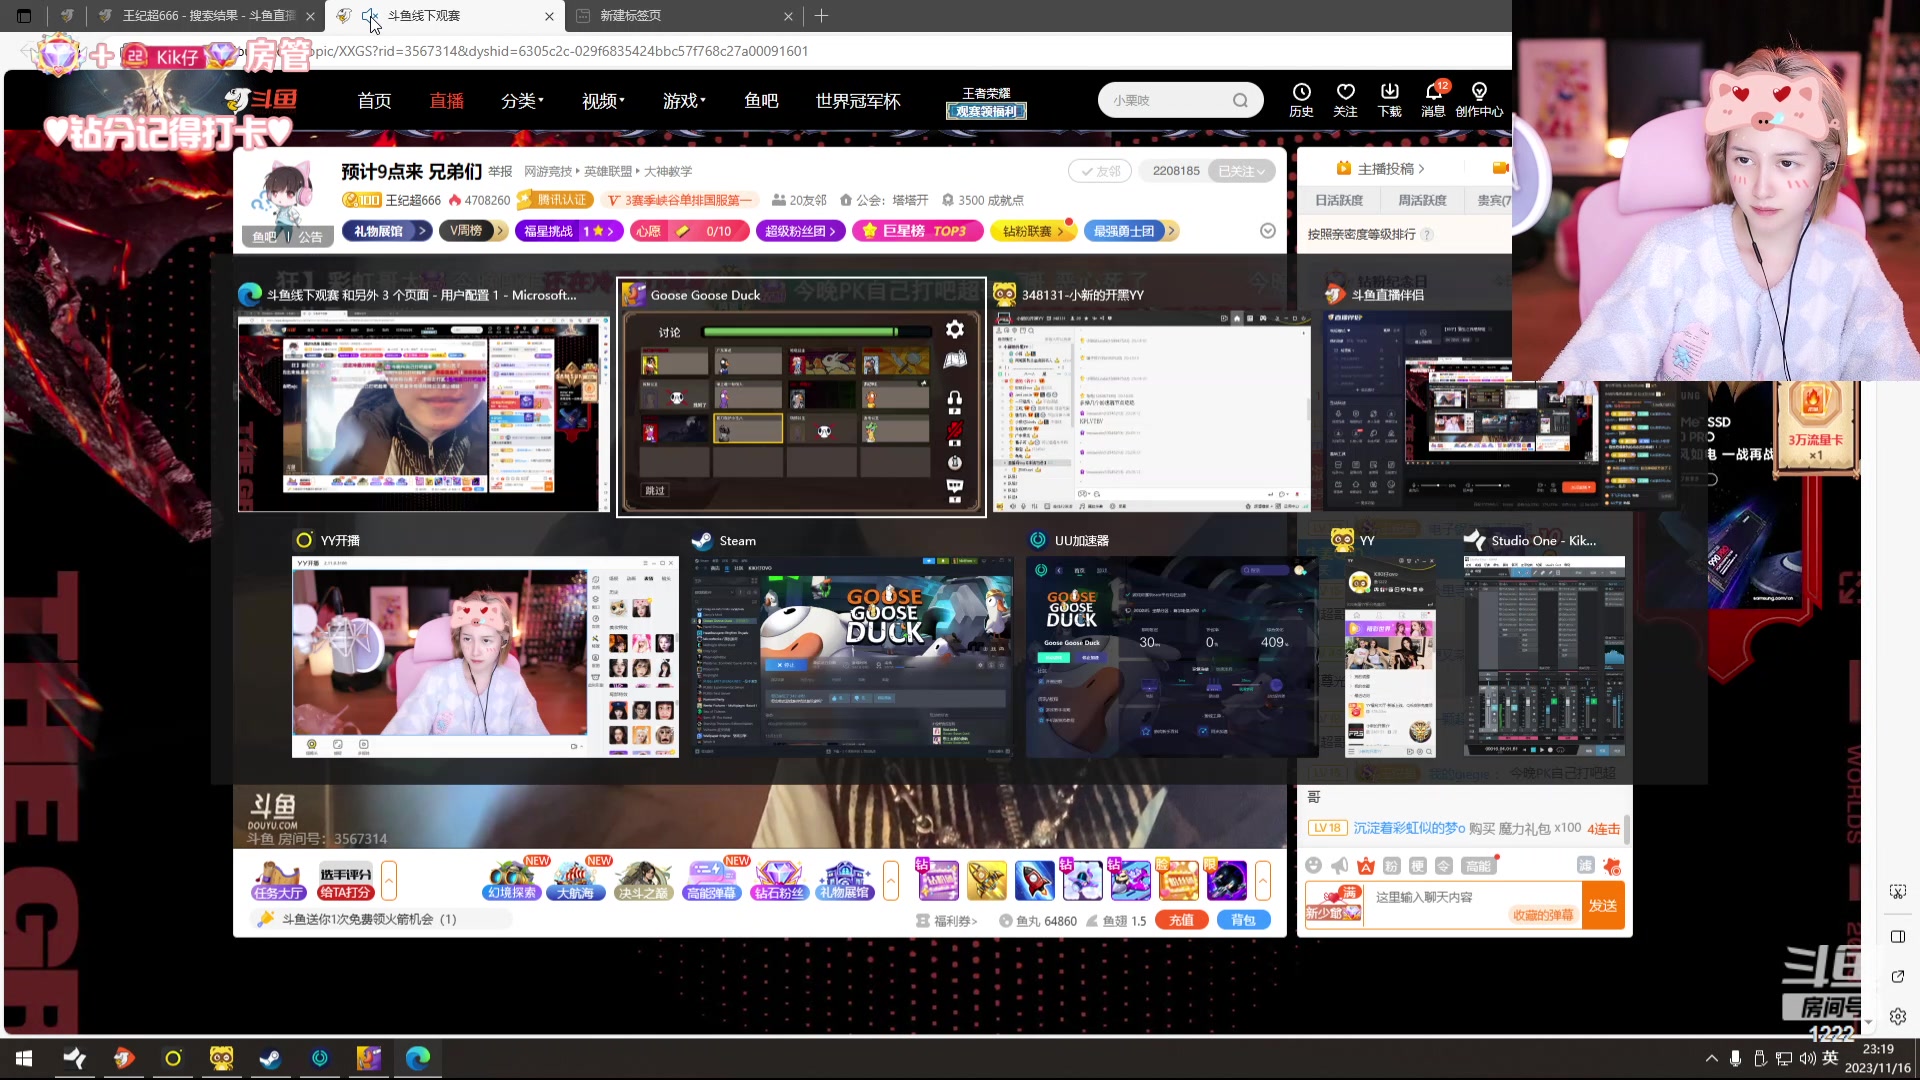Open the 钻石粉丝 diamond icon
This screenshot has width=1920, height=1080.
(x=779, y=880)
